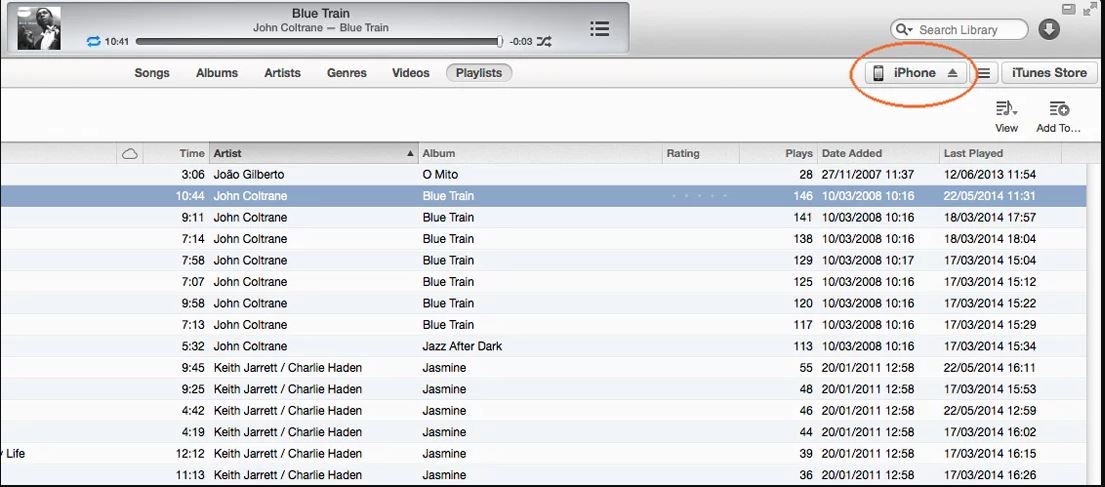
Task: Click the Search Library field
Action: [959, 30]
